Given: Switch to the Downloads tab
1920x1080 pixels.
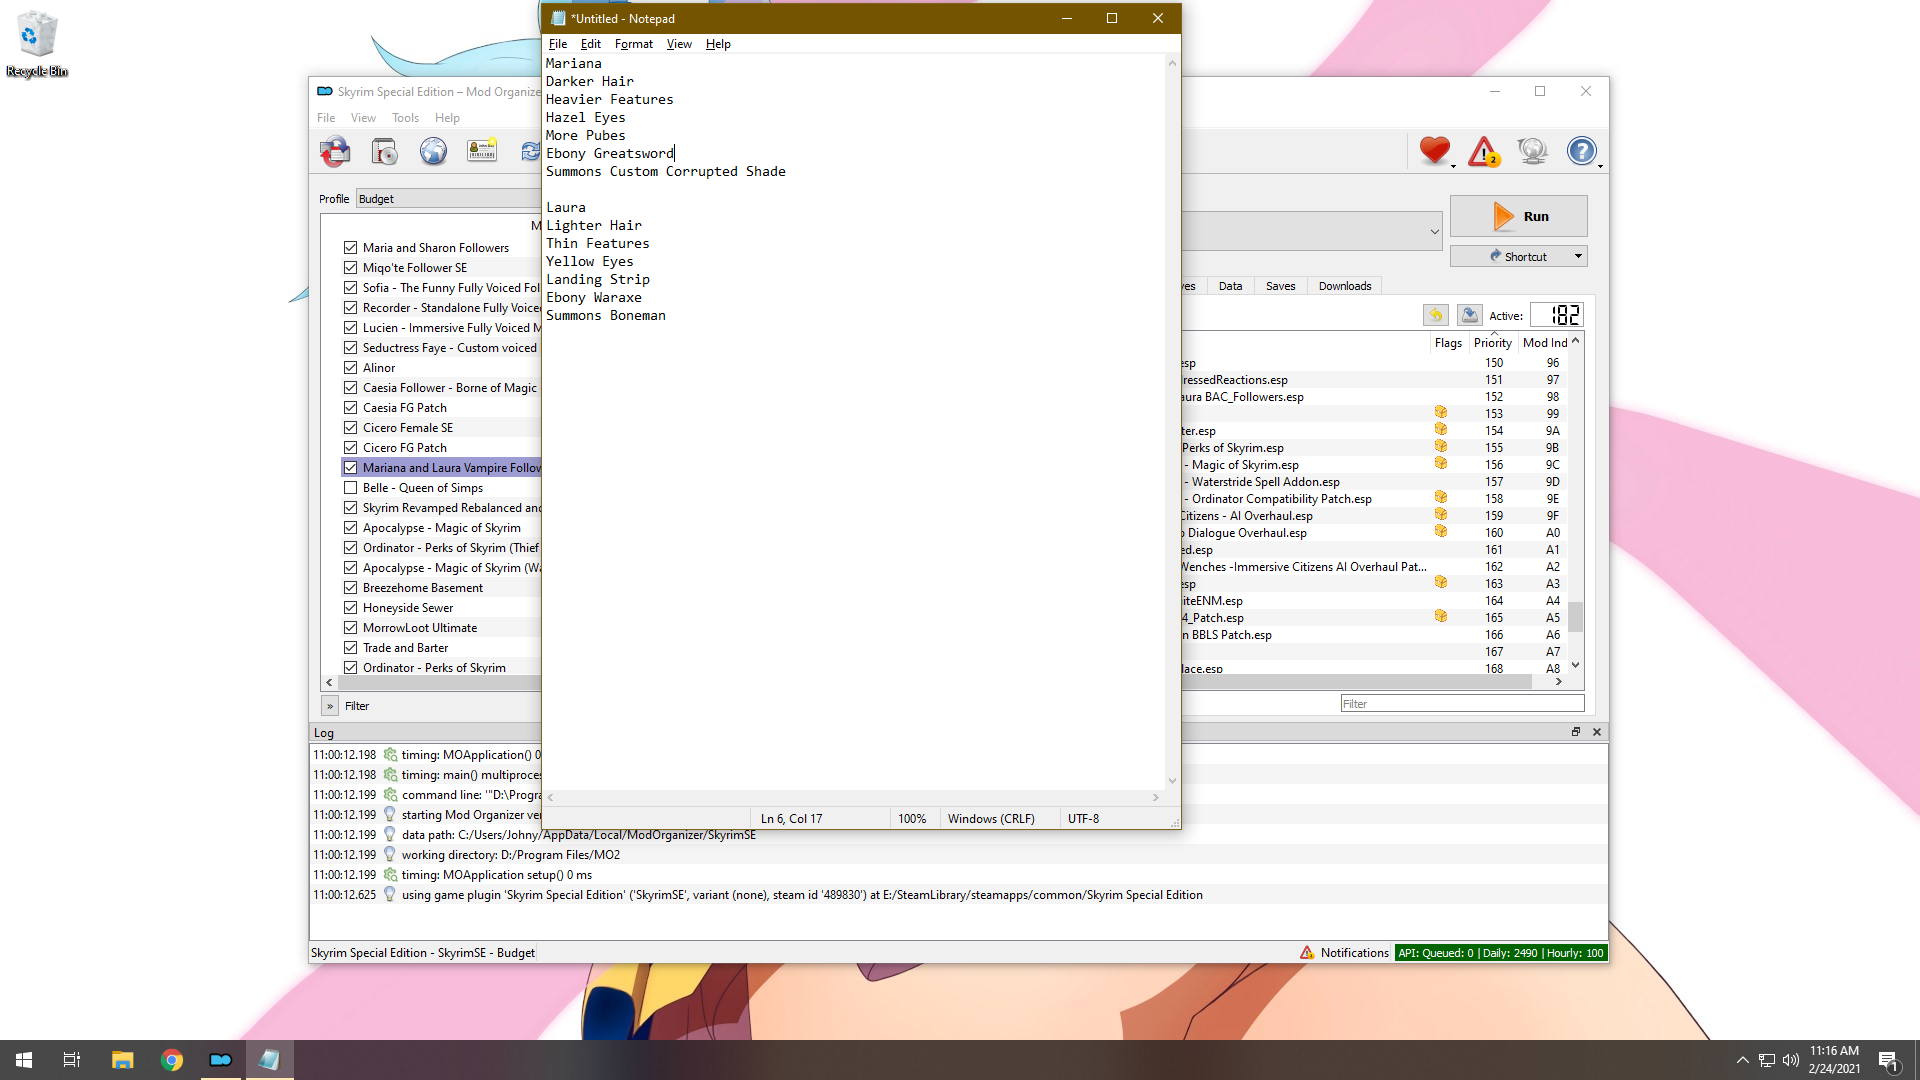Looking at the screenshot, I should pyautogui.click(x=1344, y=286).
